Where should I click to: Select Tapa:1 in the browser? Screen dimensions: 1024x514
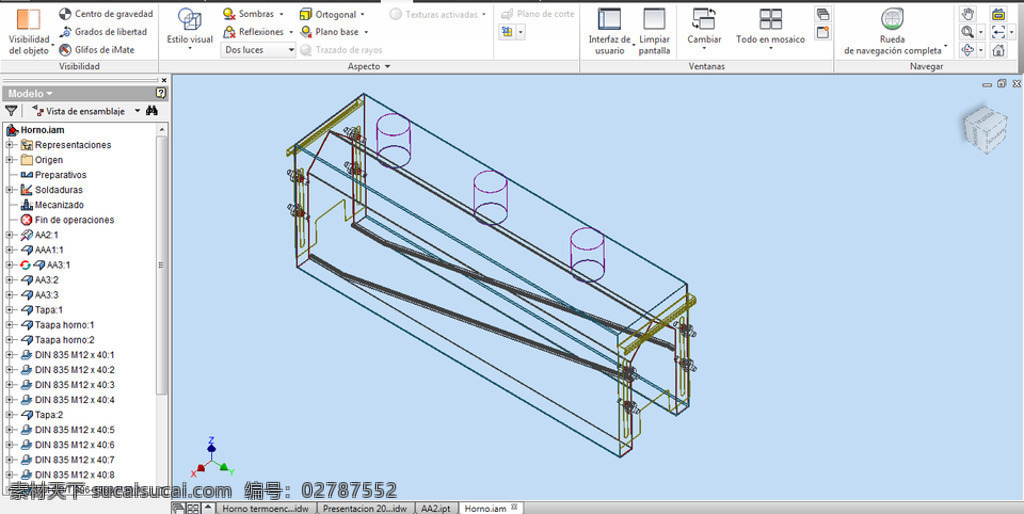[42, 310]
